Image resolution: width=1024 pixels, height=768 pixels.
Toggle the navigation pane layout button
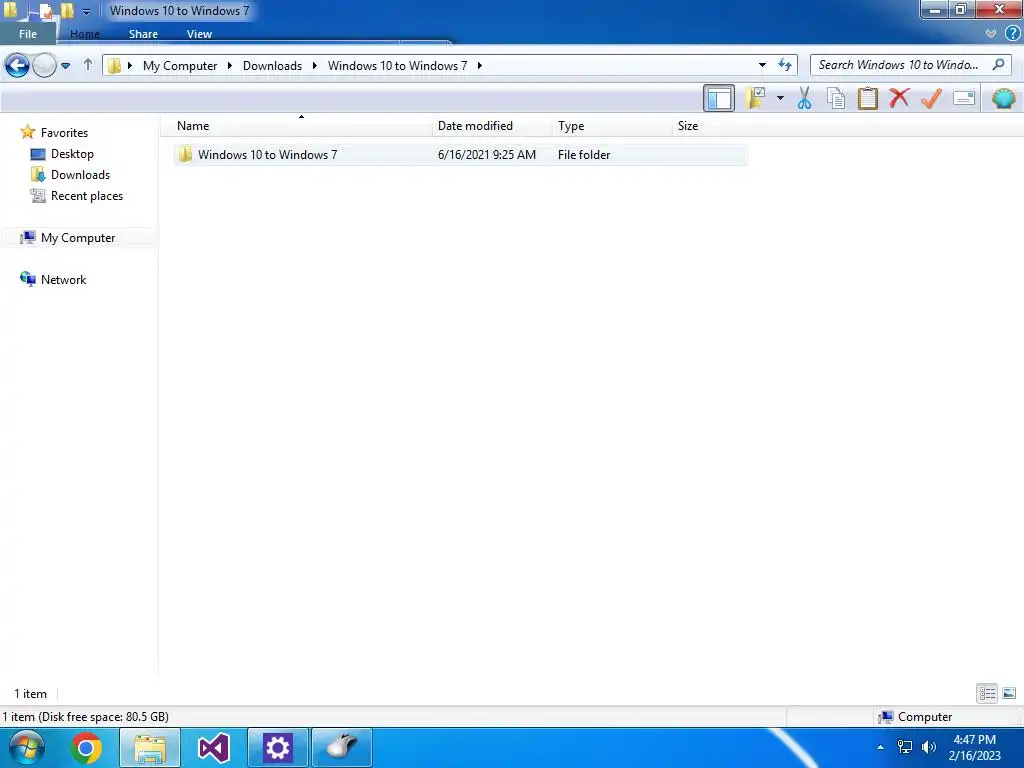[x=718, y=99]
